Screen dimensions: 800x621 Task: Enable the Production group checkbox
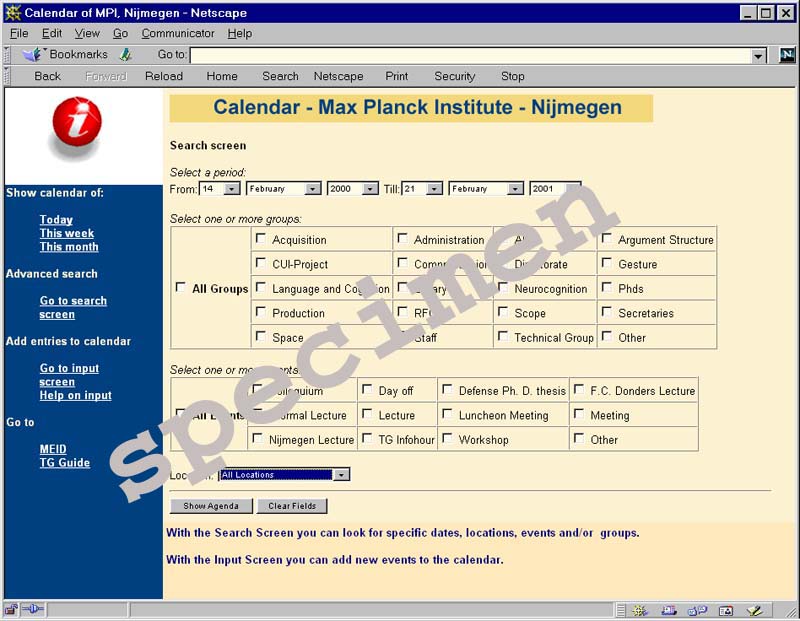[261, 312]
